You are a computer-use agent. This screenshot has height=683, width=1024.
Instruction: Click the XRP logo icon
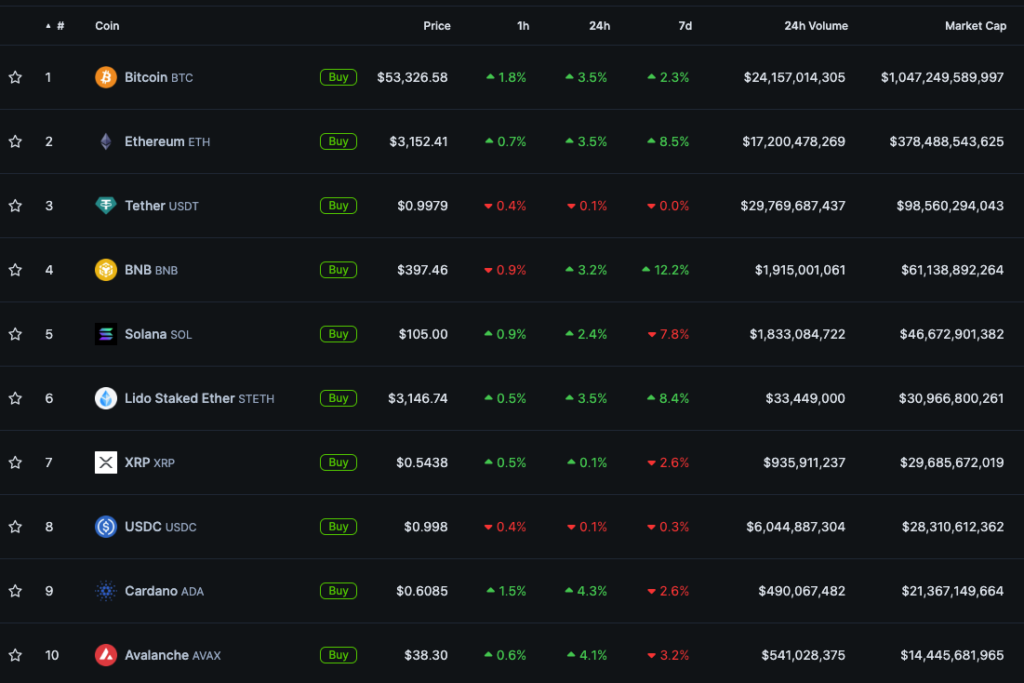pyautogui.click(x=106, y=462)
